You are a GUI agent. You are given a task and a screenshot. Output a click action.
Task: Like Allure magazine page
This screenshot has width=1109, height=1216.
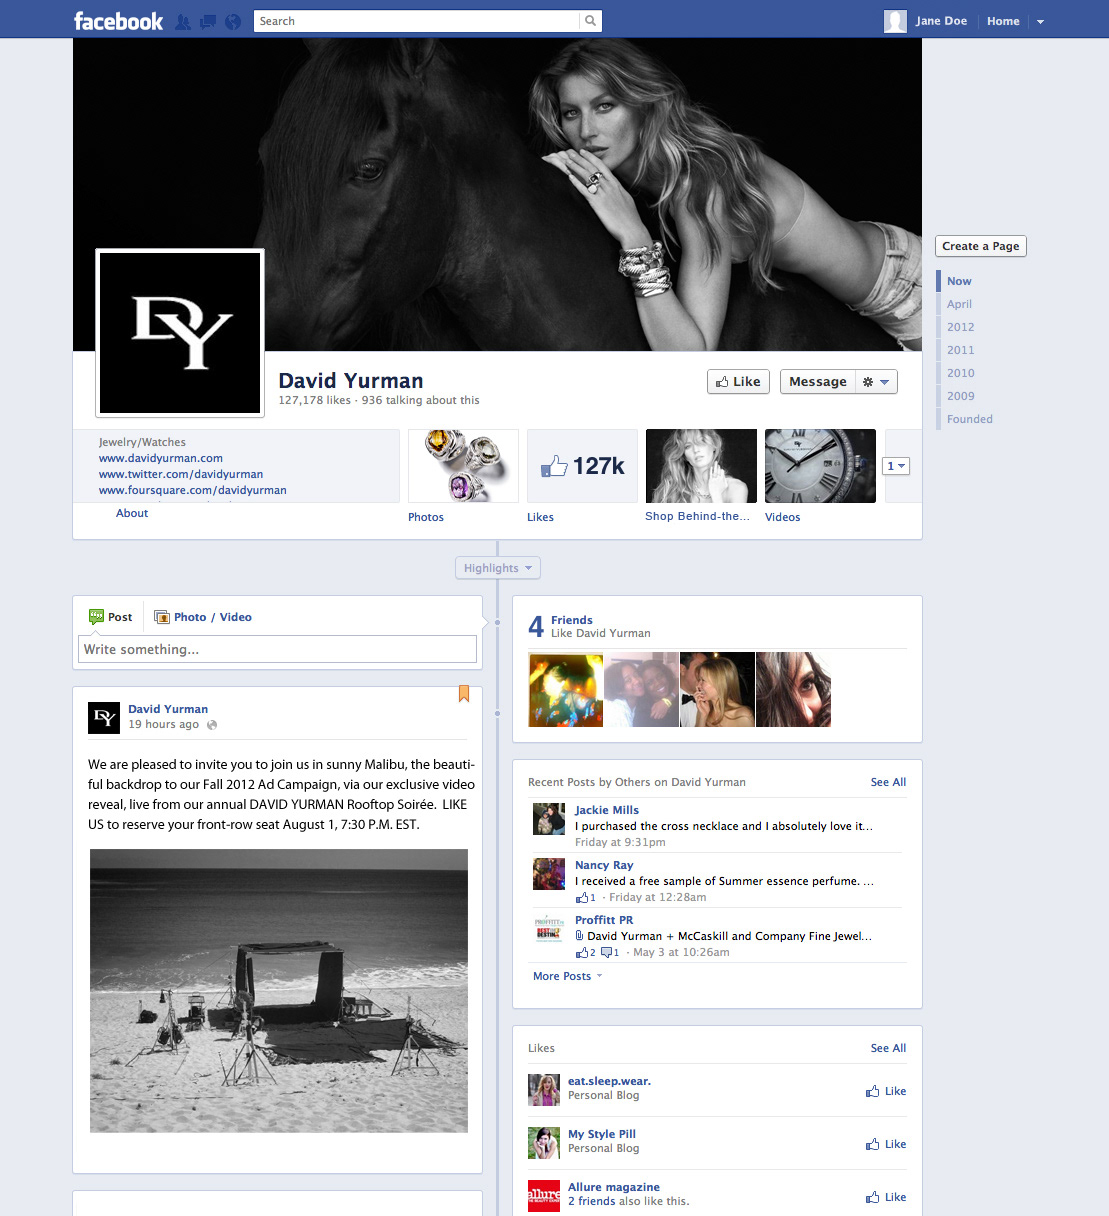(886, 1197)
